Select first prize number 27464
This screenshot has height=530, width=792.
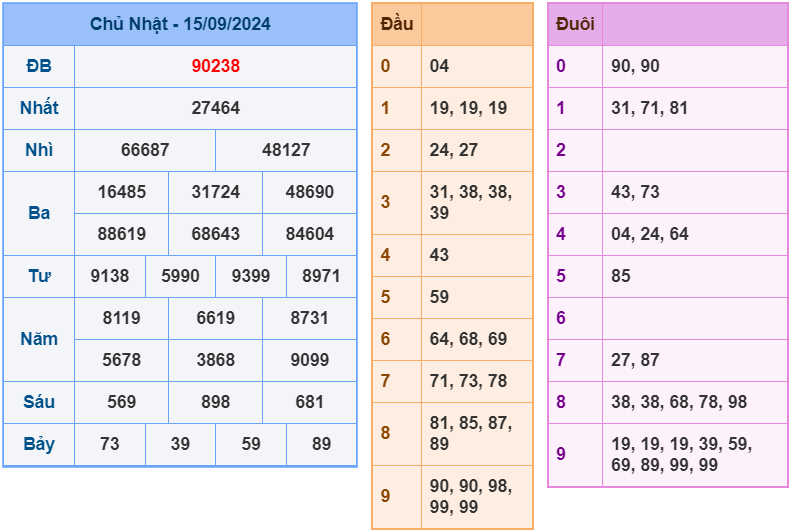tap(216, 108)
